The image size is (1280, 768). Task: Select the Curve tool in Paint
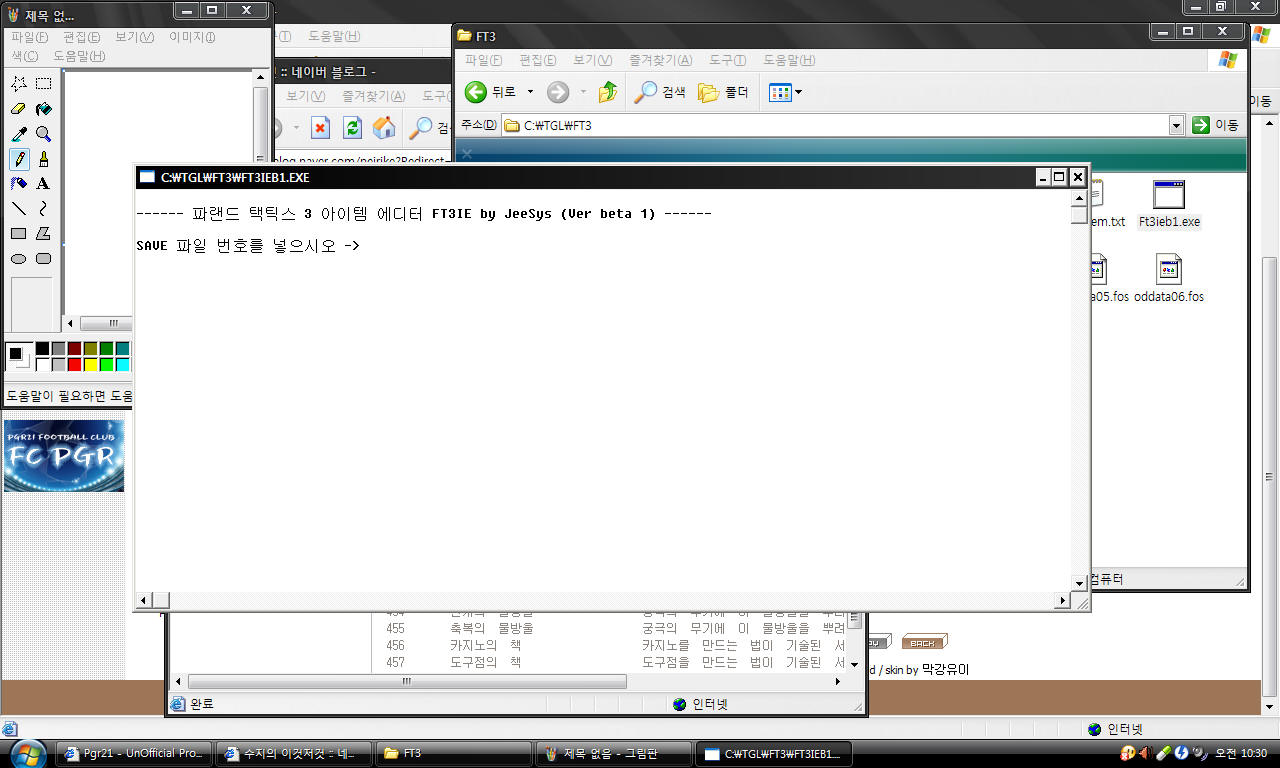[x=44, y=209]
